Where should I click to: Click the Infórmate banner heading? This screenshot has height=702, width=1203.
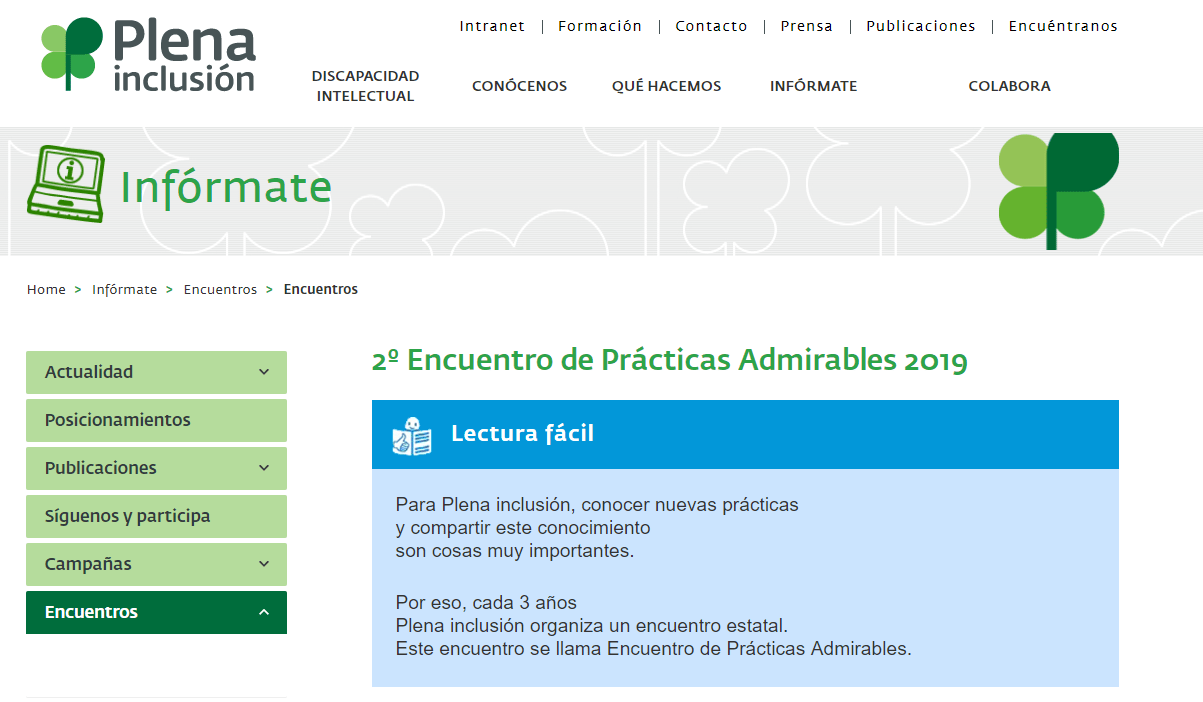[x=226, y=187]
